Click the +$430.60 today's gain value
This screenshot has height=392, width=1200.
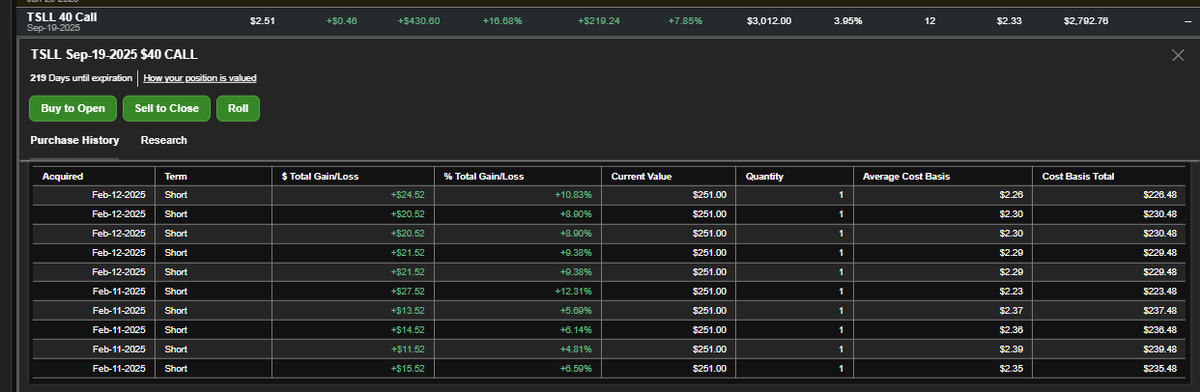click(418, 20)
